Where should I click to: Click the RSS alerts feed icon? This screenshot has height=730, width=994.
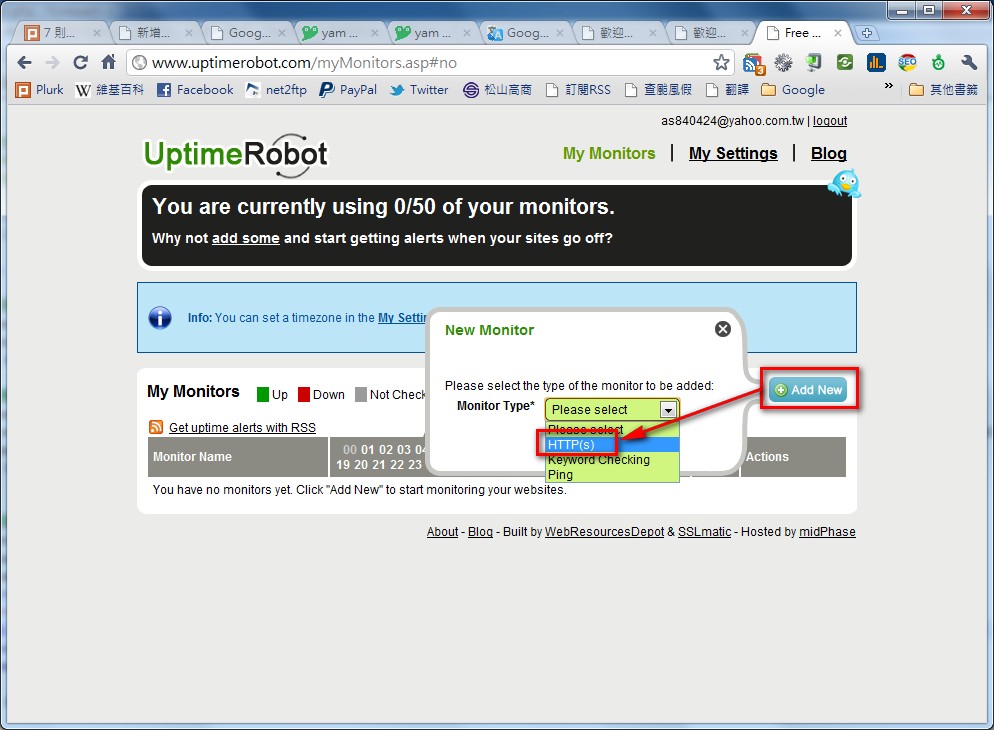click(x=156, y=427)
